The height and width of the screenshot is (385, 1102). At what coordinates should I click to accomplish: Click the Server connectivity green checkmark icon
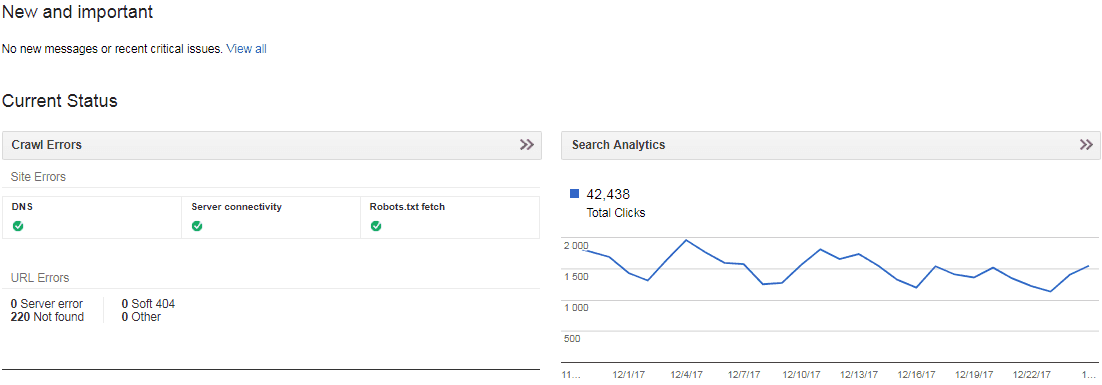[x=197, y=226]
